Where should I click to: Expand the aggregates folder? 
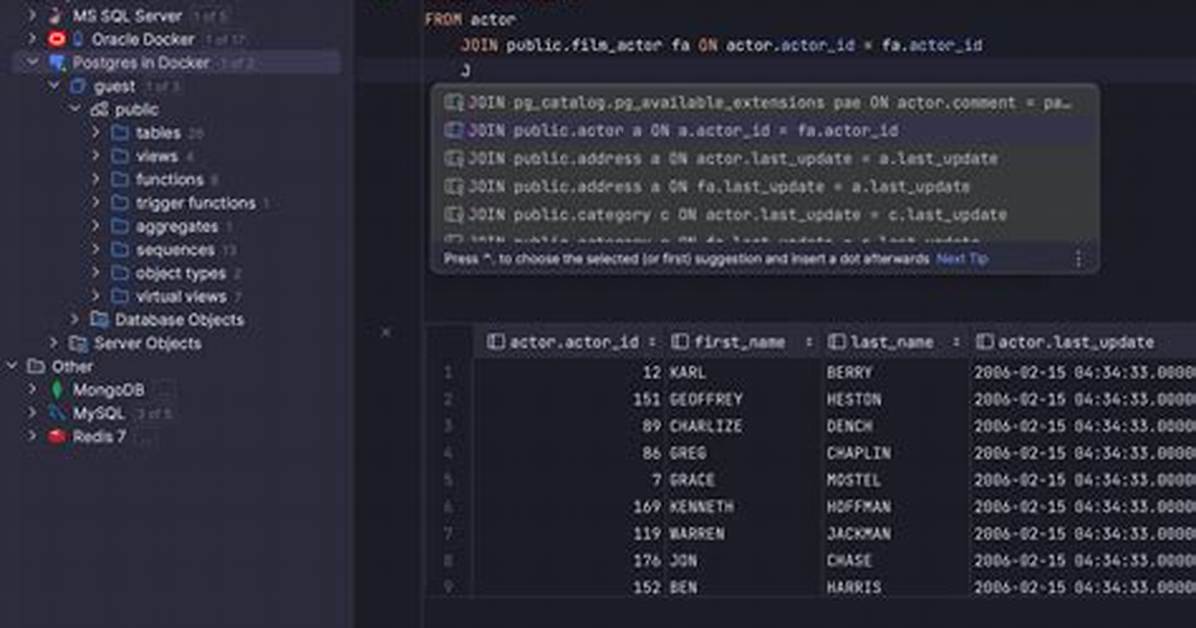pos(95,226)
